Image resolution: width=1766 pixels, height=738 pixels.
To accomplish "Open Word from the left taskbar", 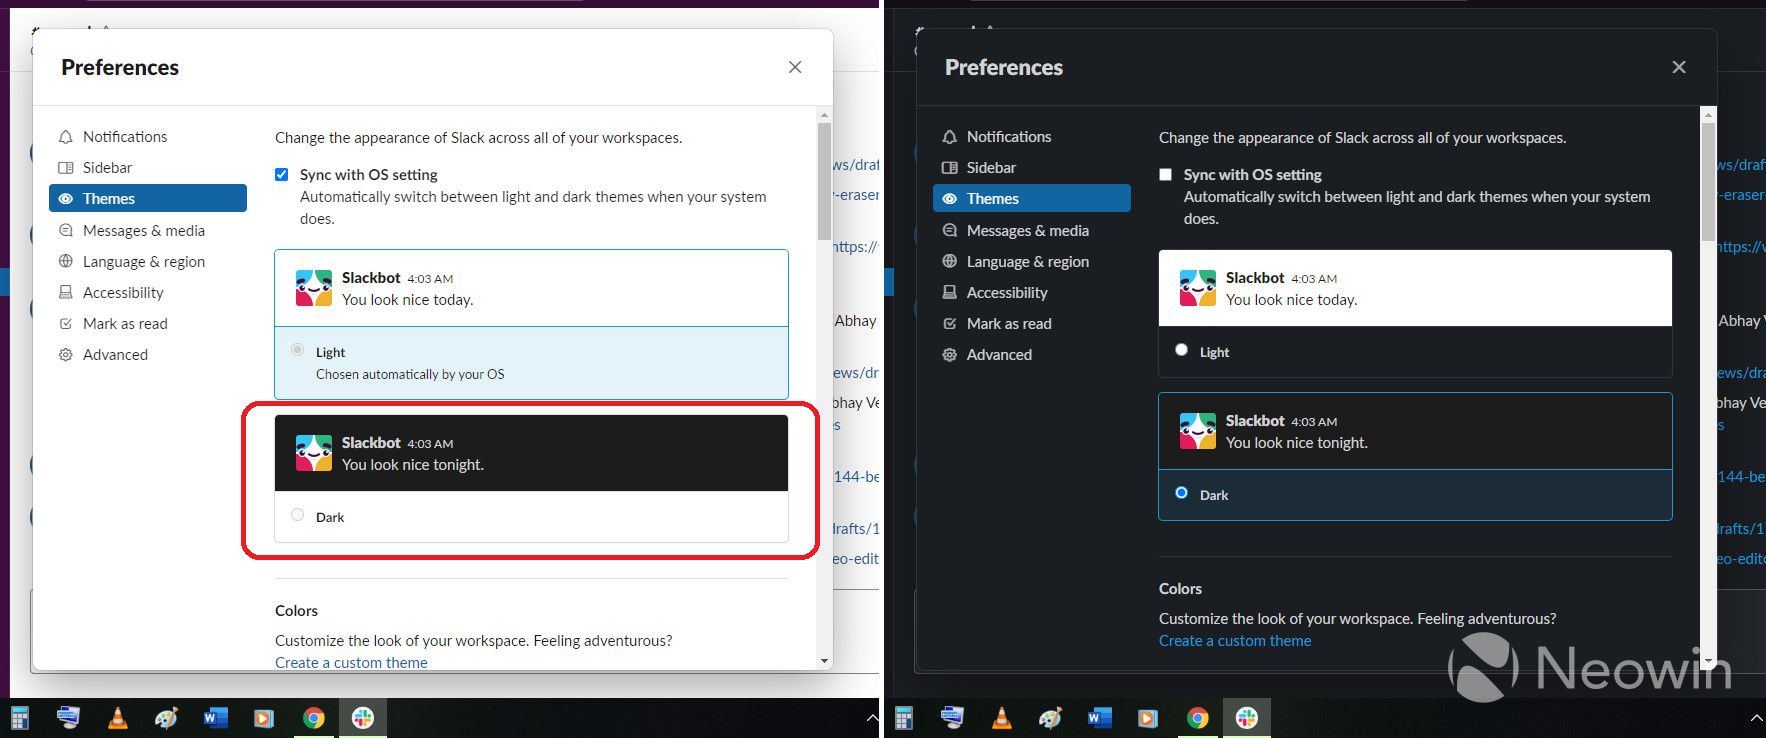I will (x=215, y=718).
